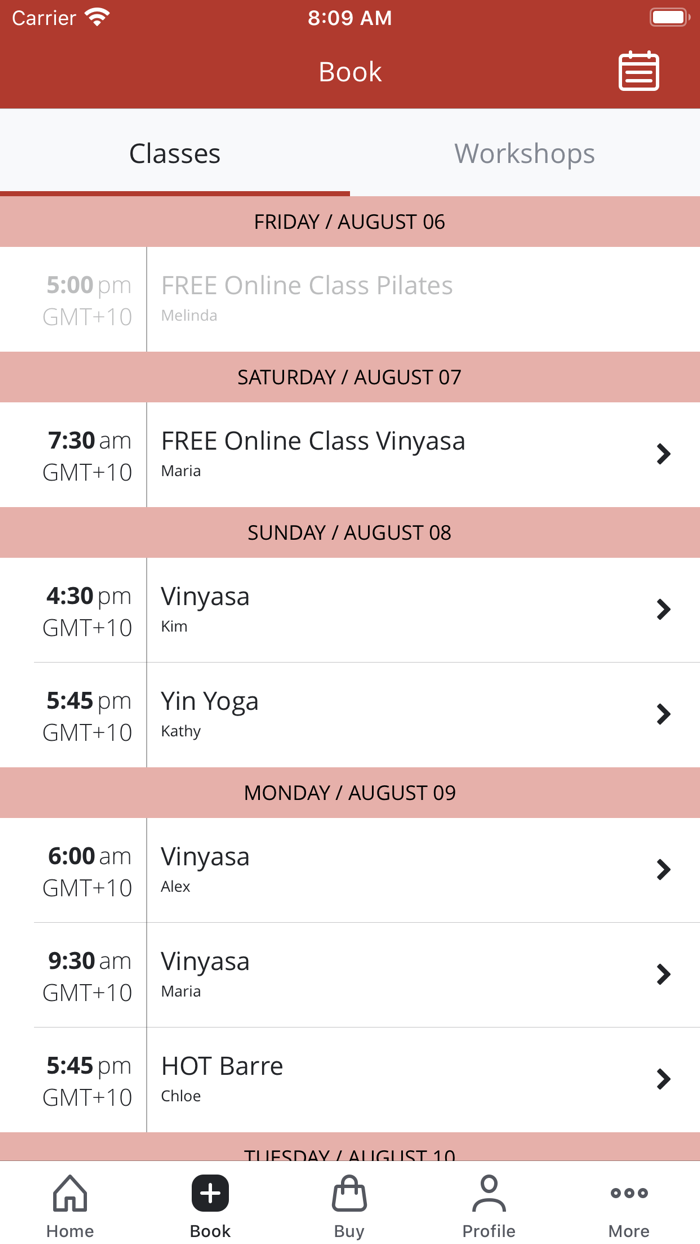The image size is (700, 1244).
Task: Switch to the Workshops tab
Action: point(524,153)
